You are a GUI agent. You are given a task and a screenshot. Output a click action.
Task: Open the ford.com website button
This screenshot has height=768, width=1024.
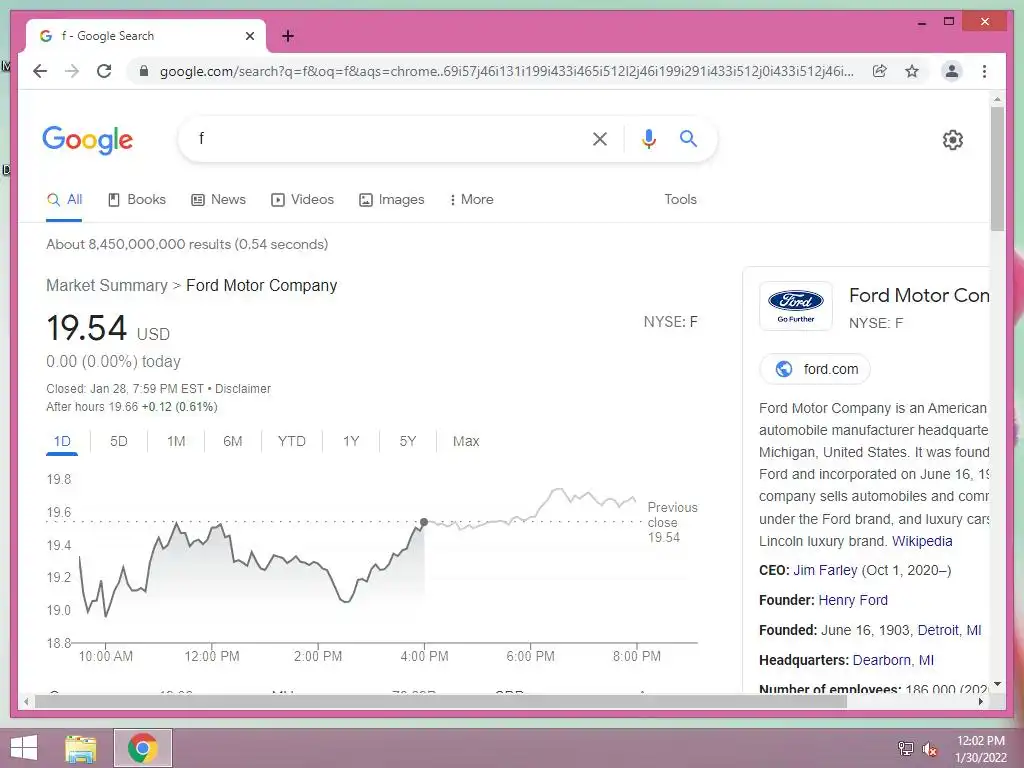815,369
